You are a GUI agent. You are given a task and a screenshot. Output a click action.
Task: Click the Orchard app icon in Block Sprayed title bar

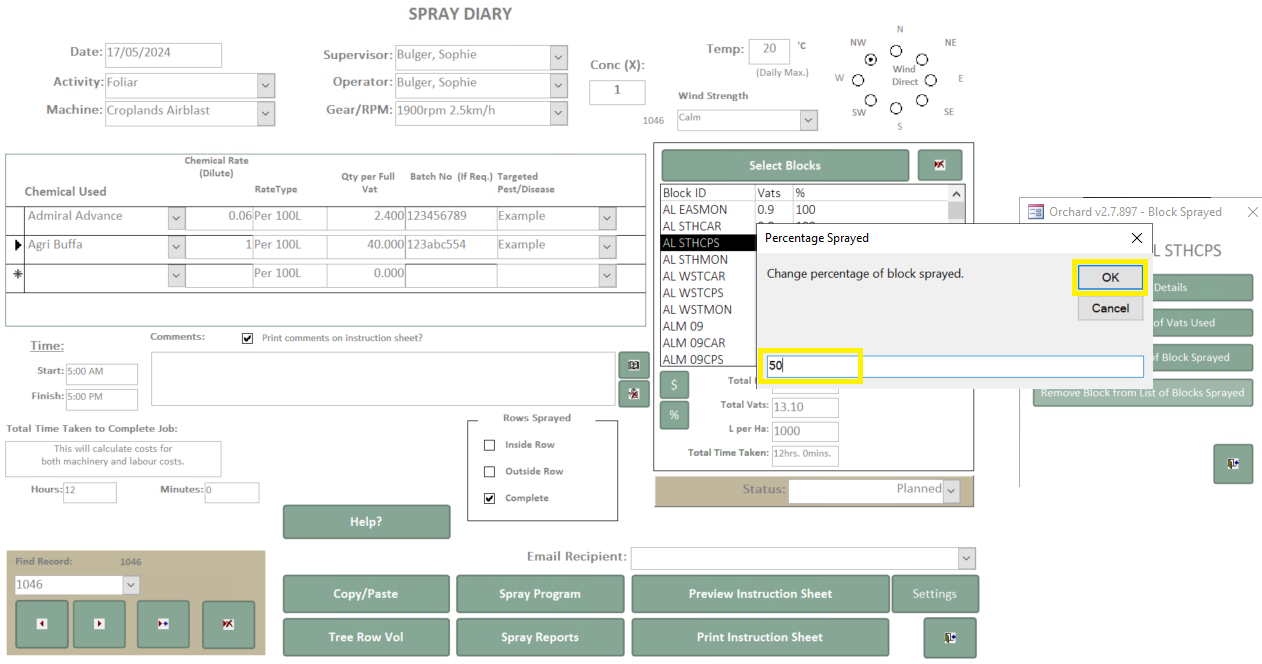pyautogui.click(x=1035, y=212)
